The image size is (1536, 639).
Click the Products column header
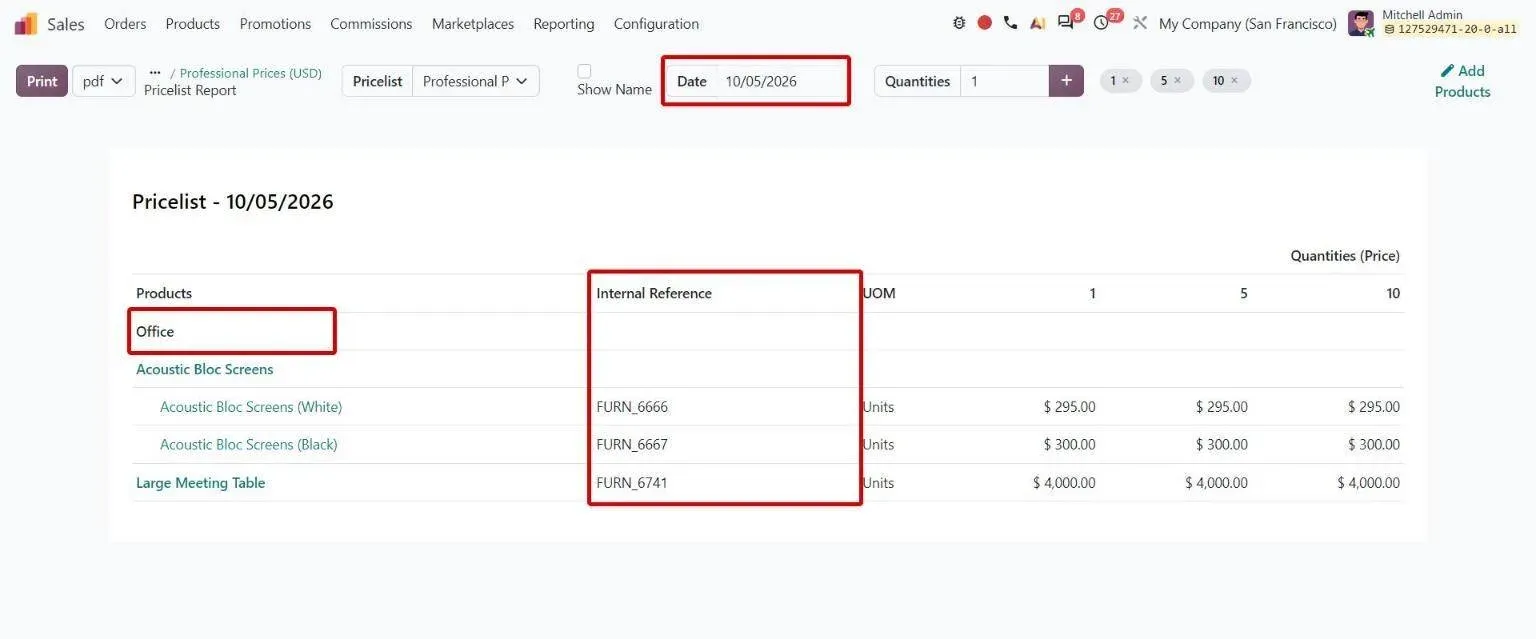164,293
